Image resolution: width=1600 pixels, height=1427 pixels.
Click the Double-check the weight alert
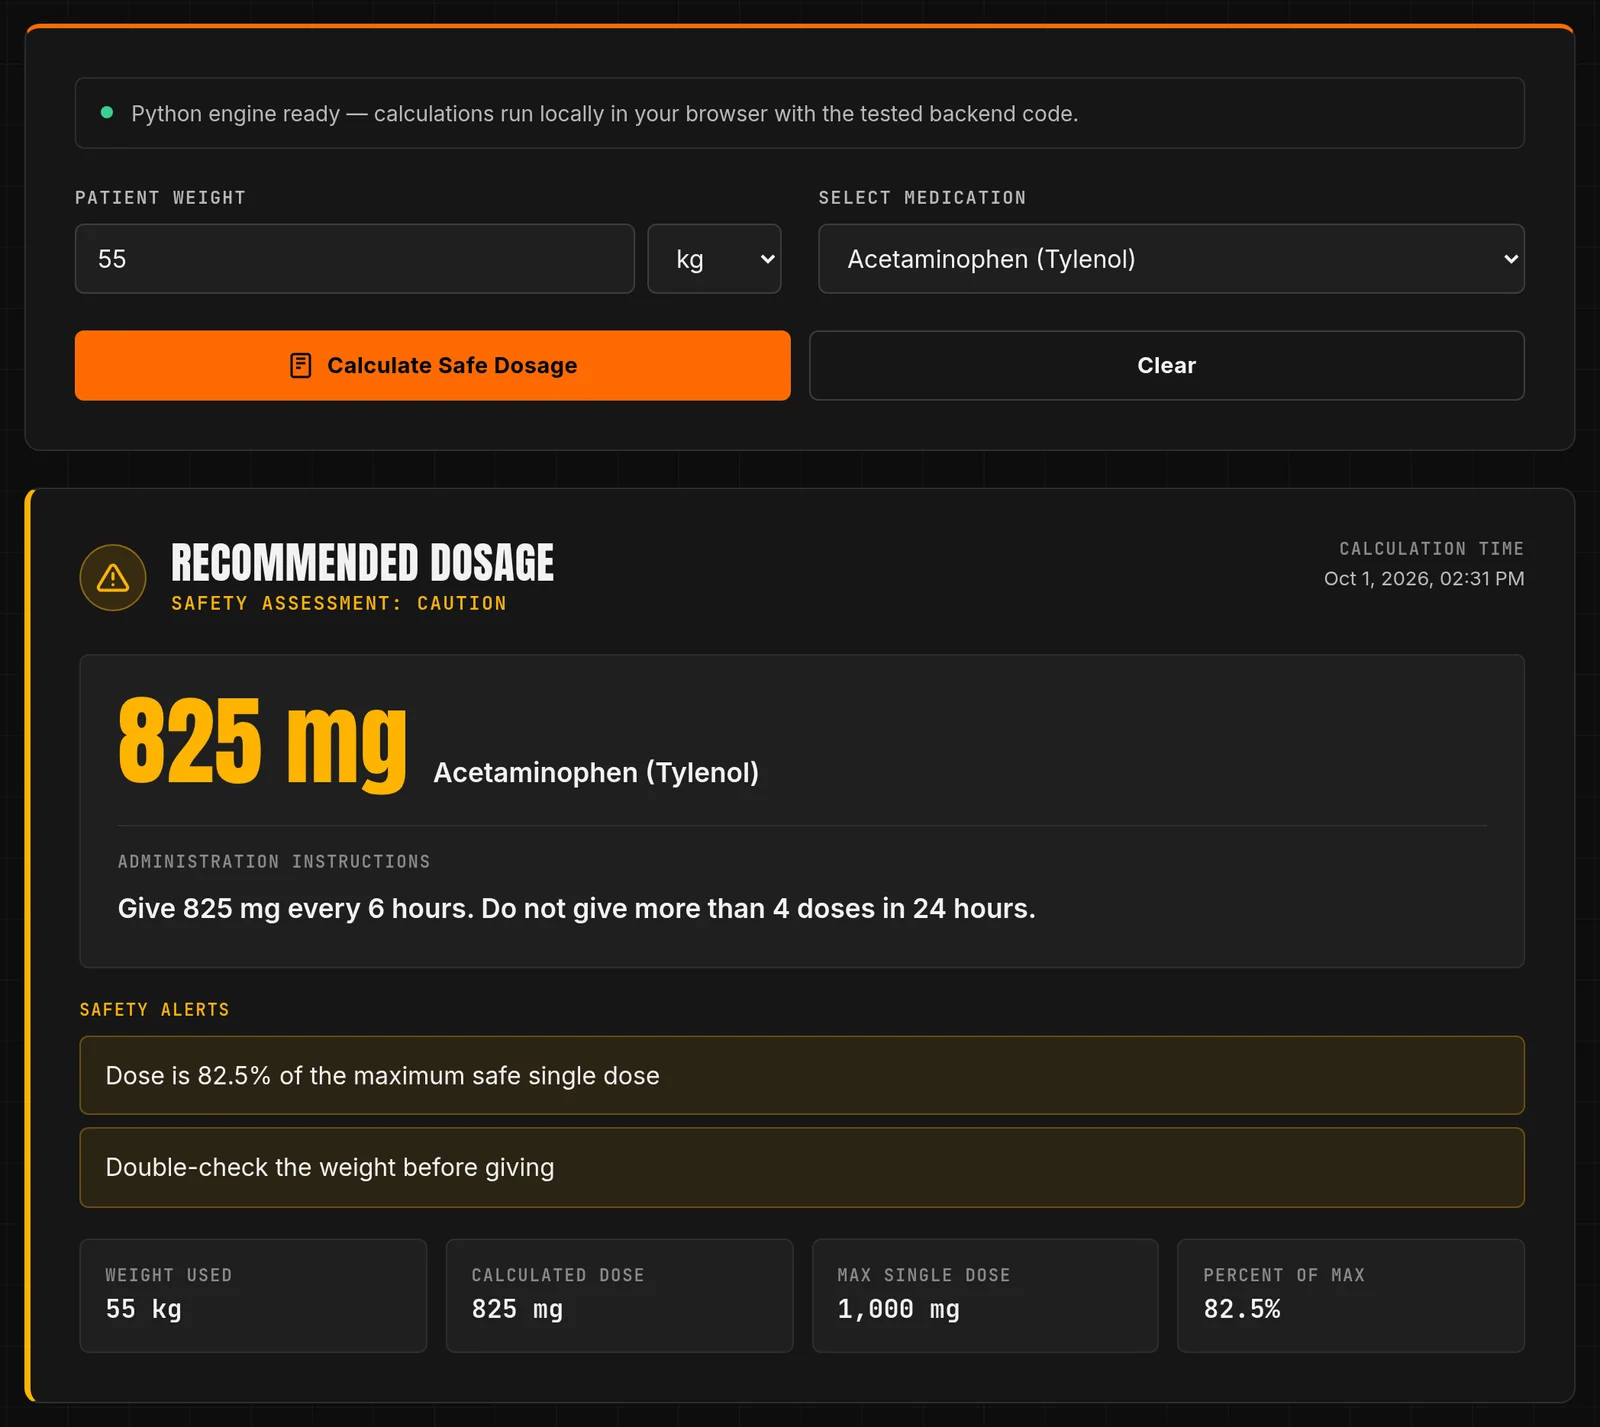tap(802, 1168)
